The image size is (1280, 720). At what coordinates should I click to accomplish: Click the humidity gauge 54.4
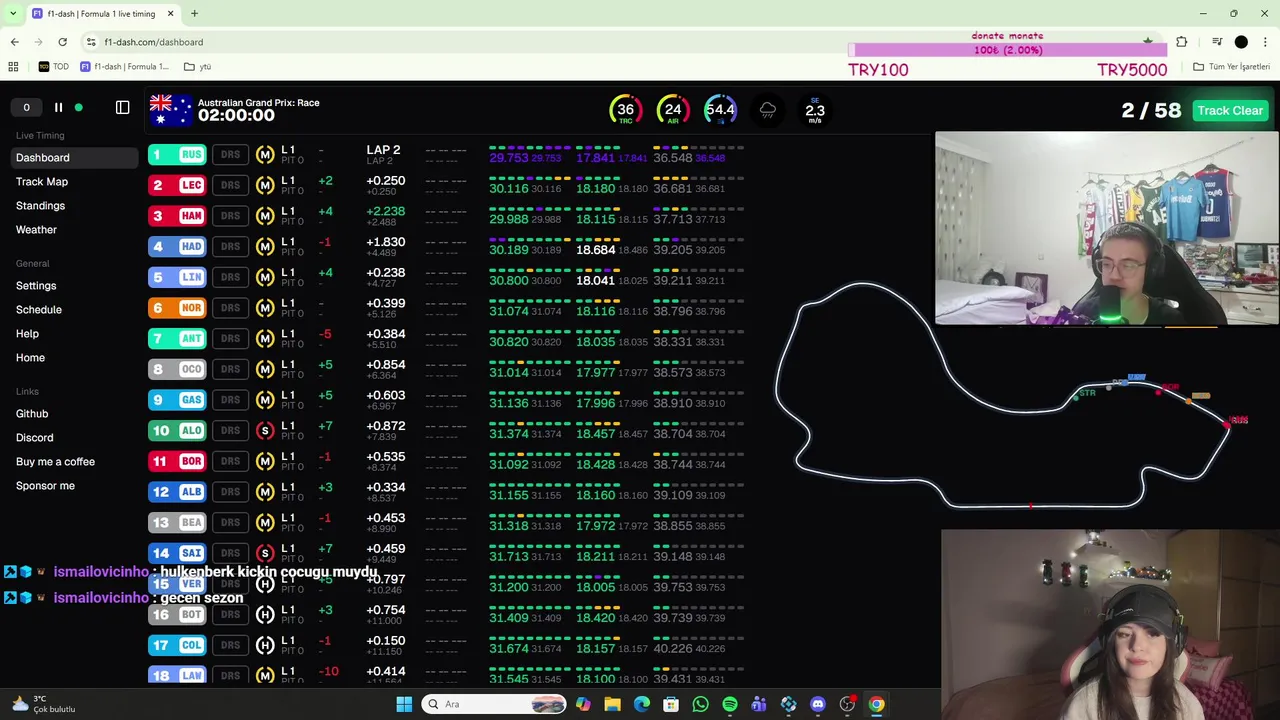720,110
